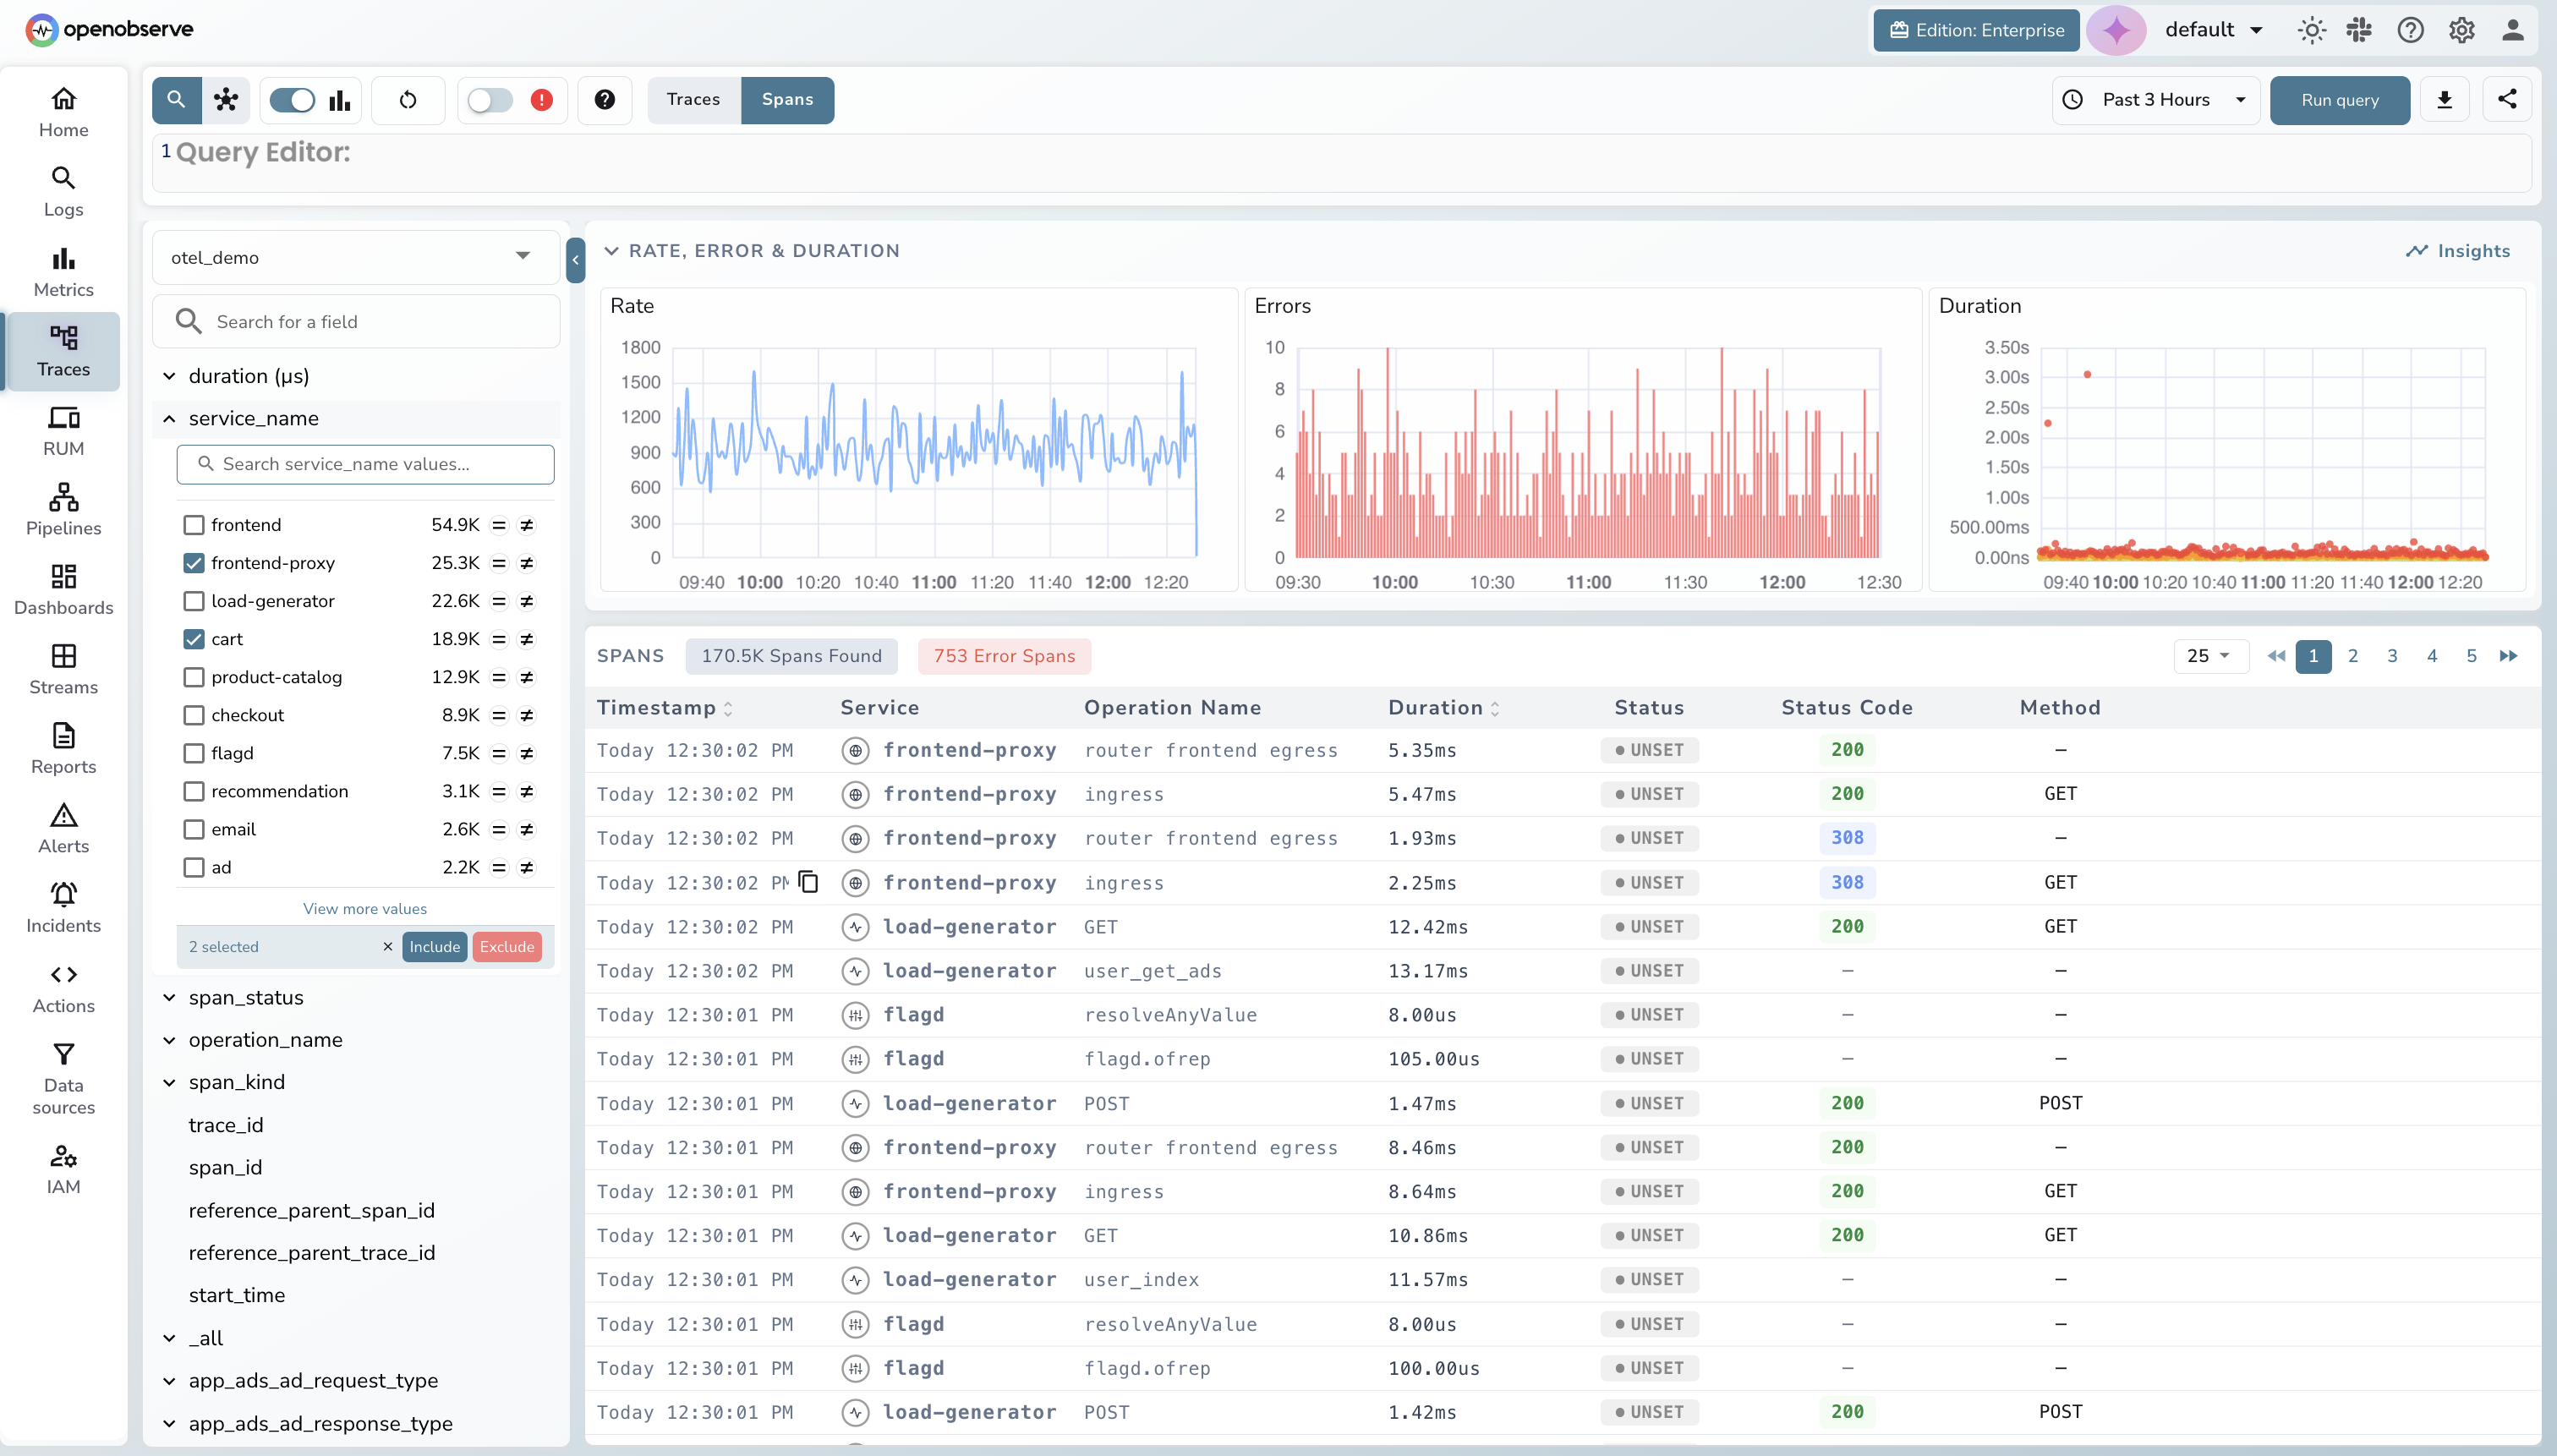The width and height of the screenshot is (2557, 1456).
Task: Open the query help icon in the toolbar
Action: pos(605,100)
